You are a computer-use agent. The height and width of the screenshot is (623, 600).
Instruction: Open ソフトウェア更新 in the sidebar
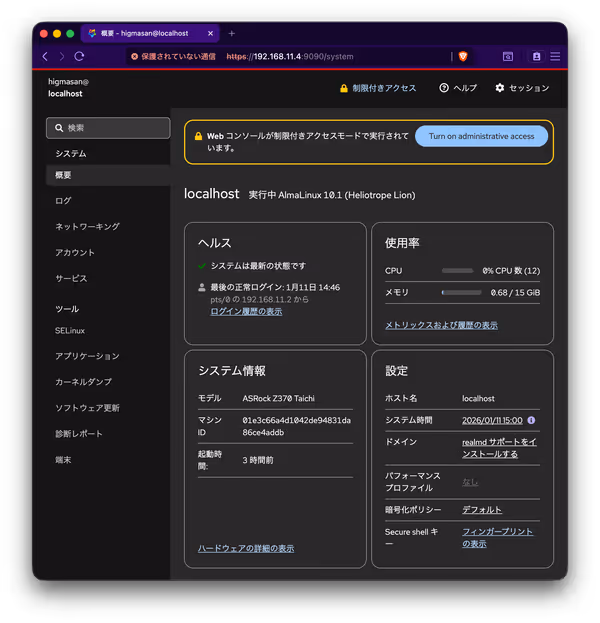87,408
